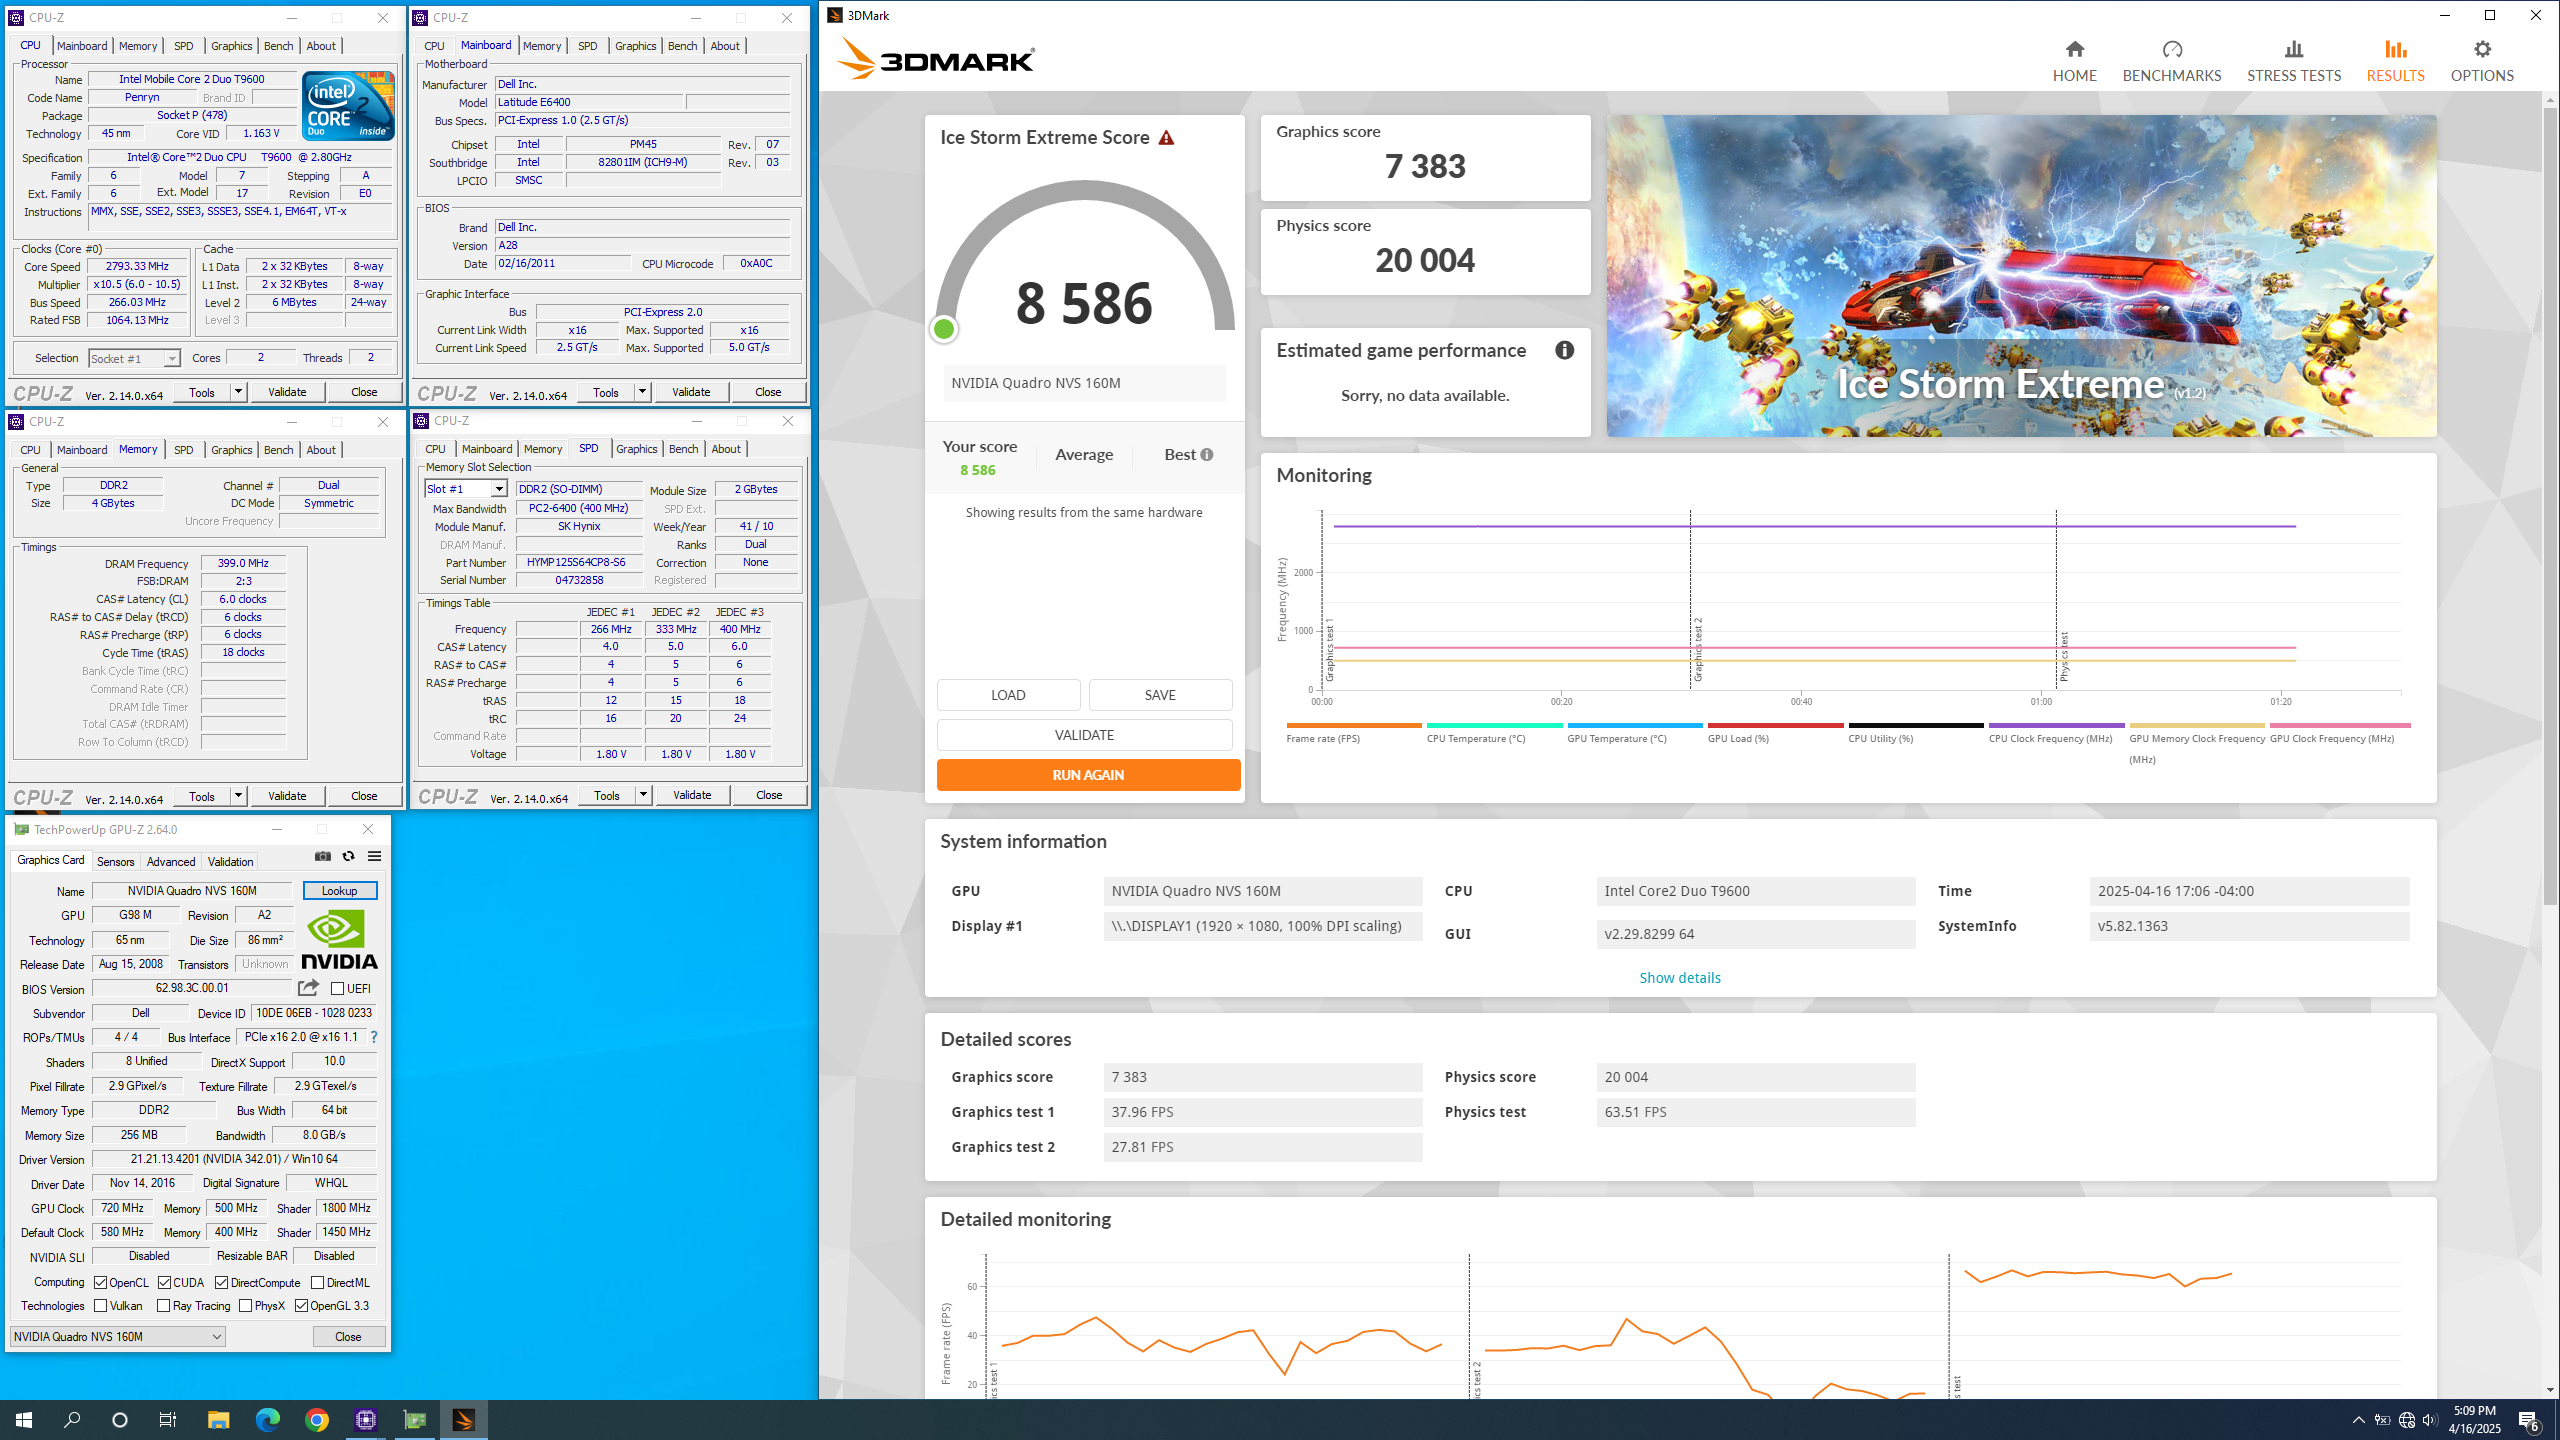The height and width of the screenshot is (1440, 2560).
Task: Expand Tools arrow in the CPU tab CPU-Z window
Action: click(x=239, y=392)
